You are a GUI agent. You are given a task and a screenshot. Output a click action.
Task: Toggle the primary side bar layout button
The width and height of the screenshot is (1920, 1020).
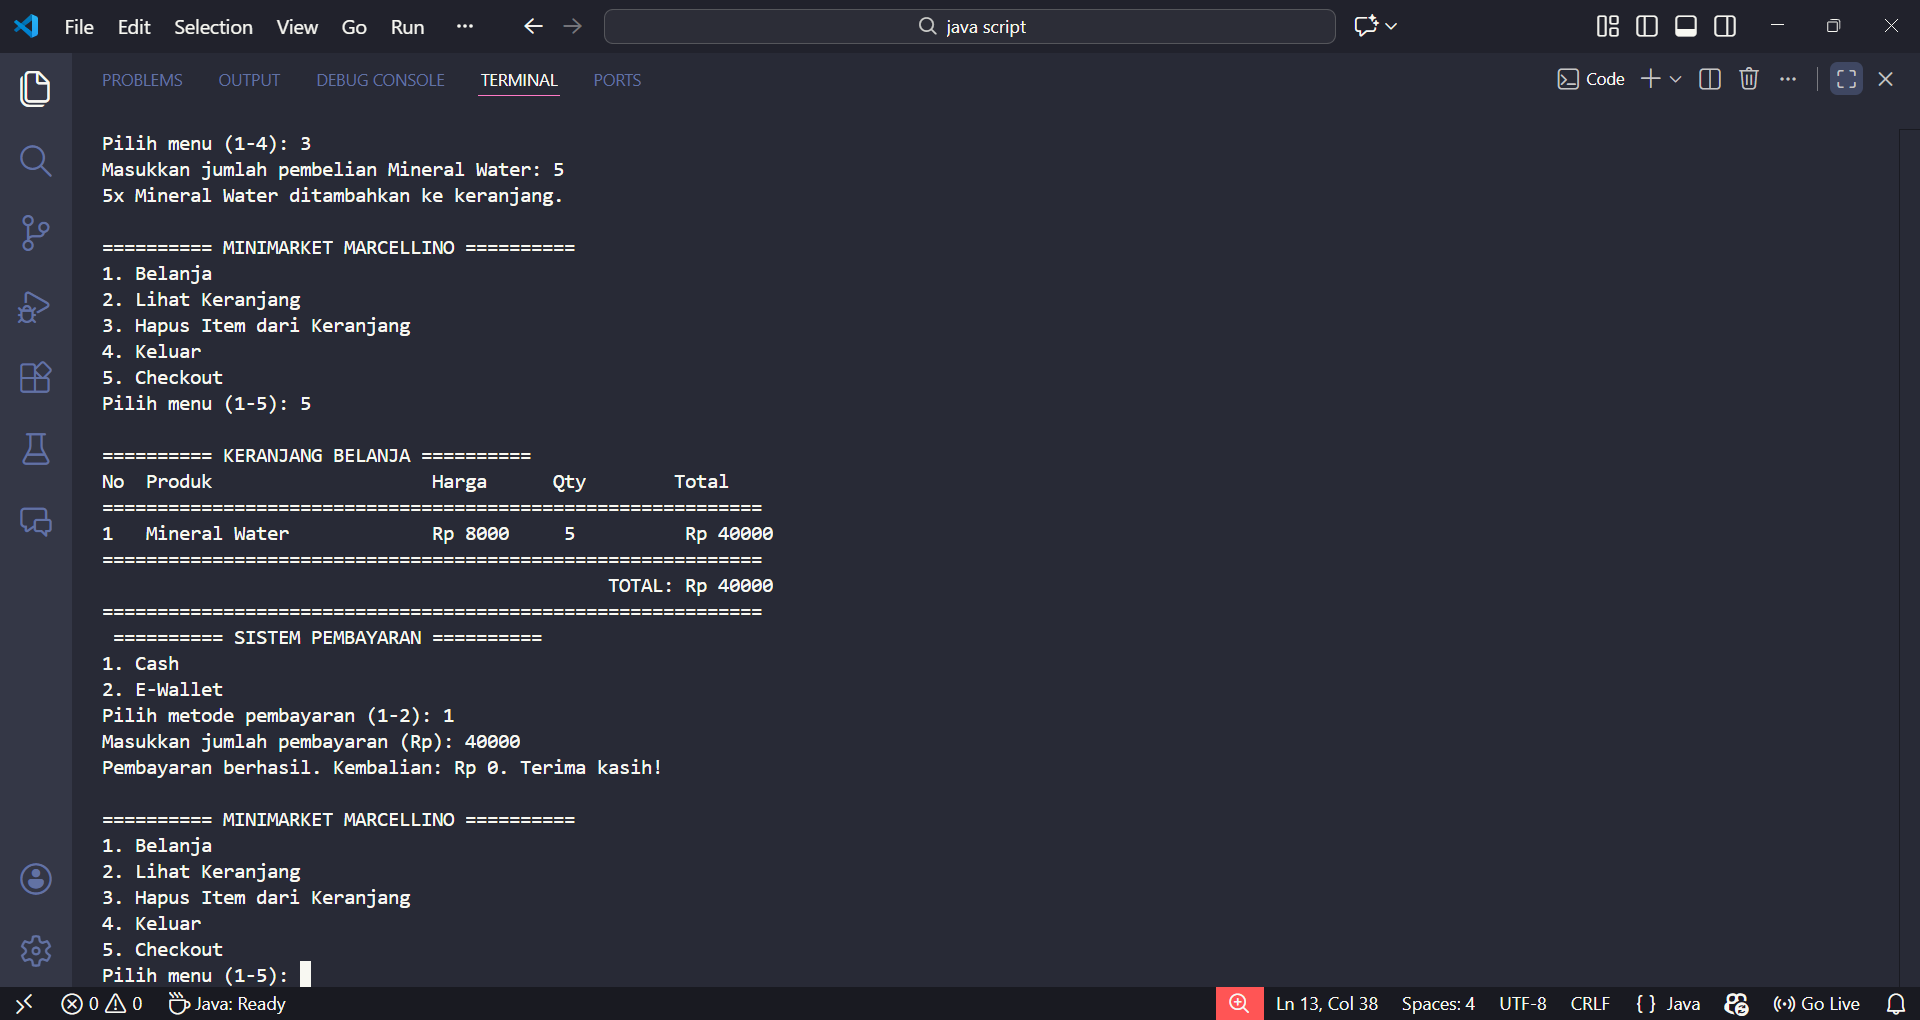(x=1646, y=26)
